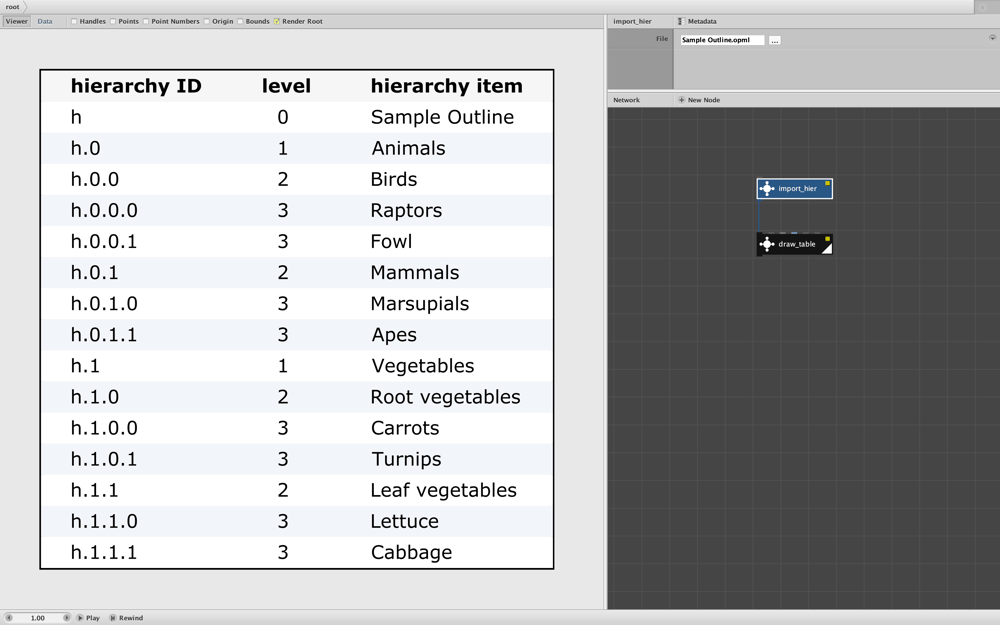Click the 'Turnips' row item

click(406, 460)
